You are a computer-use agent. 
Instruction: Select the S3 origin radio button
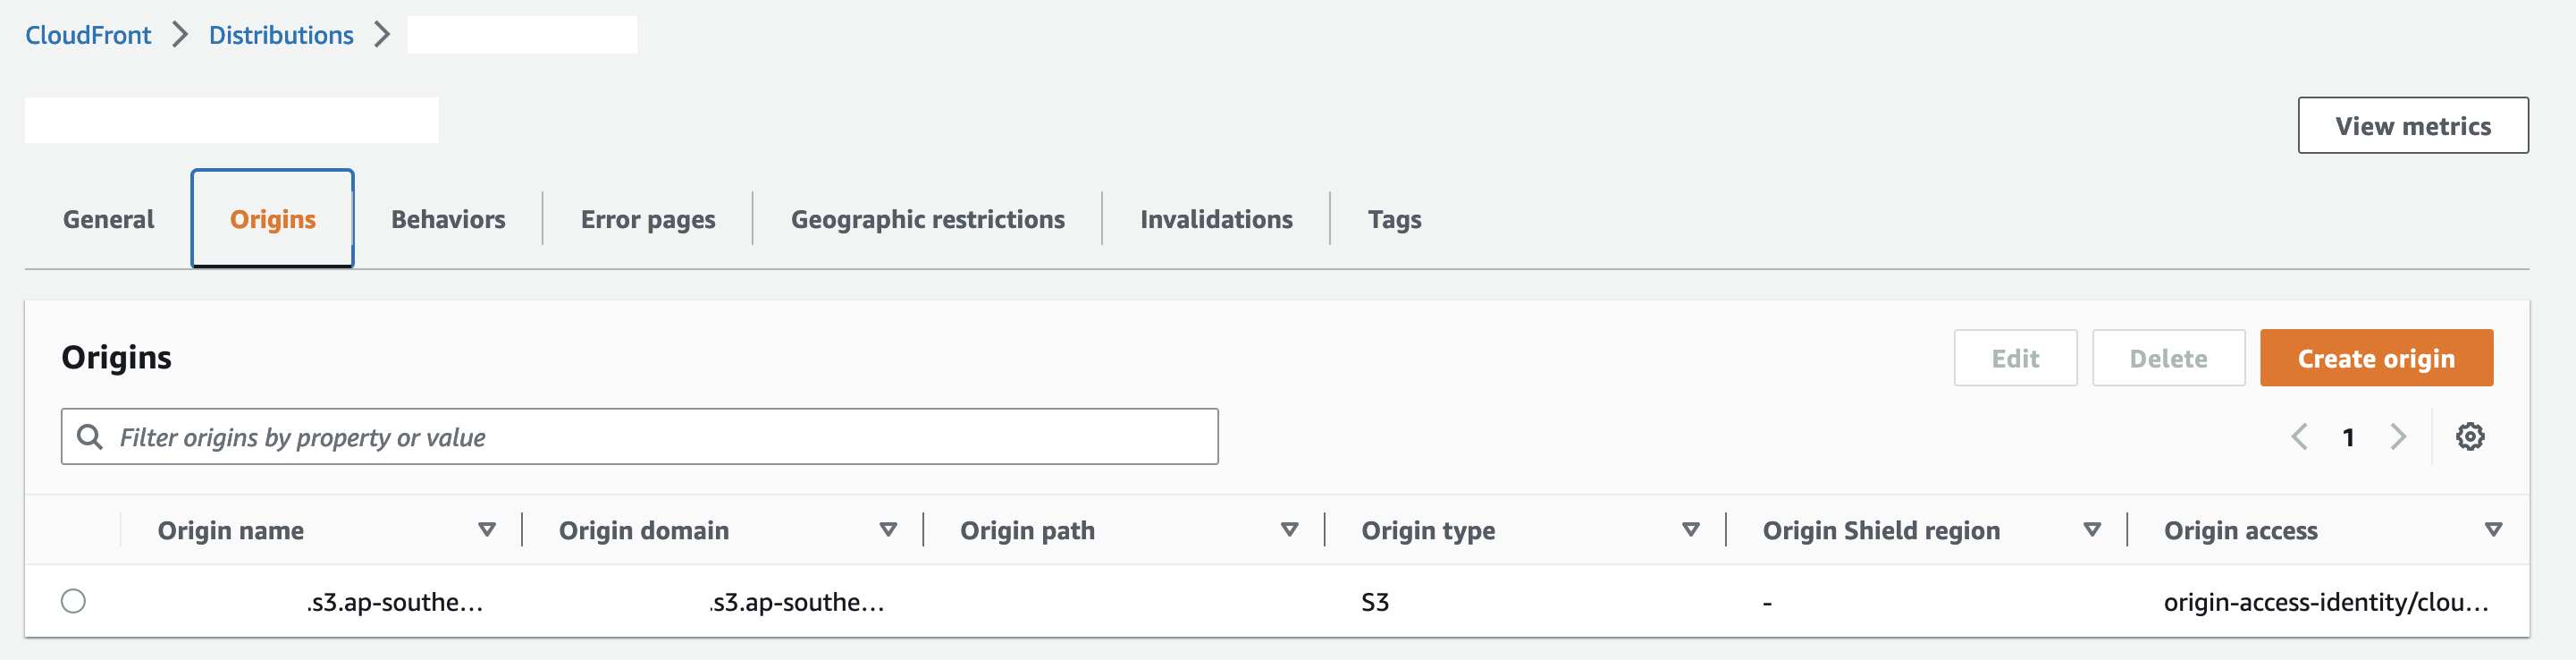click(x=73, y=601)
